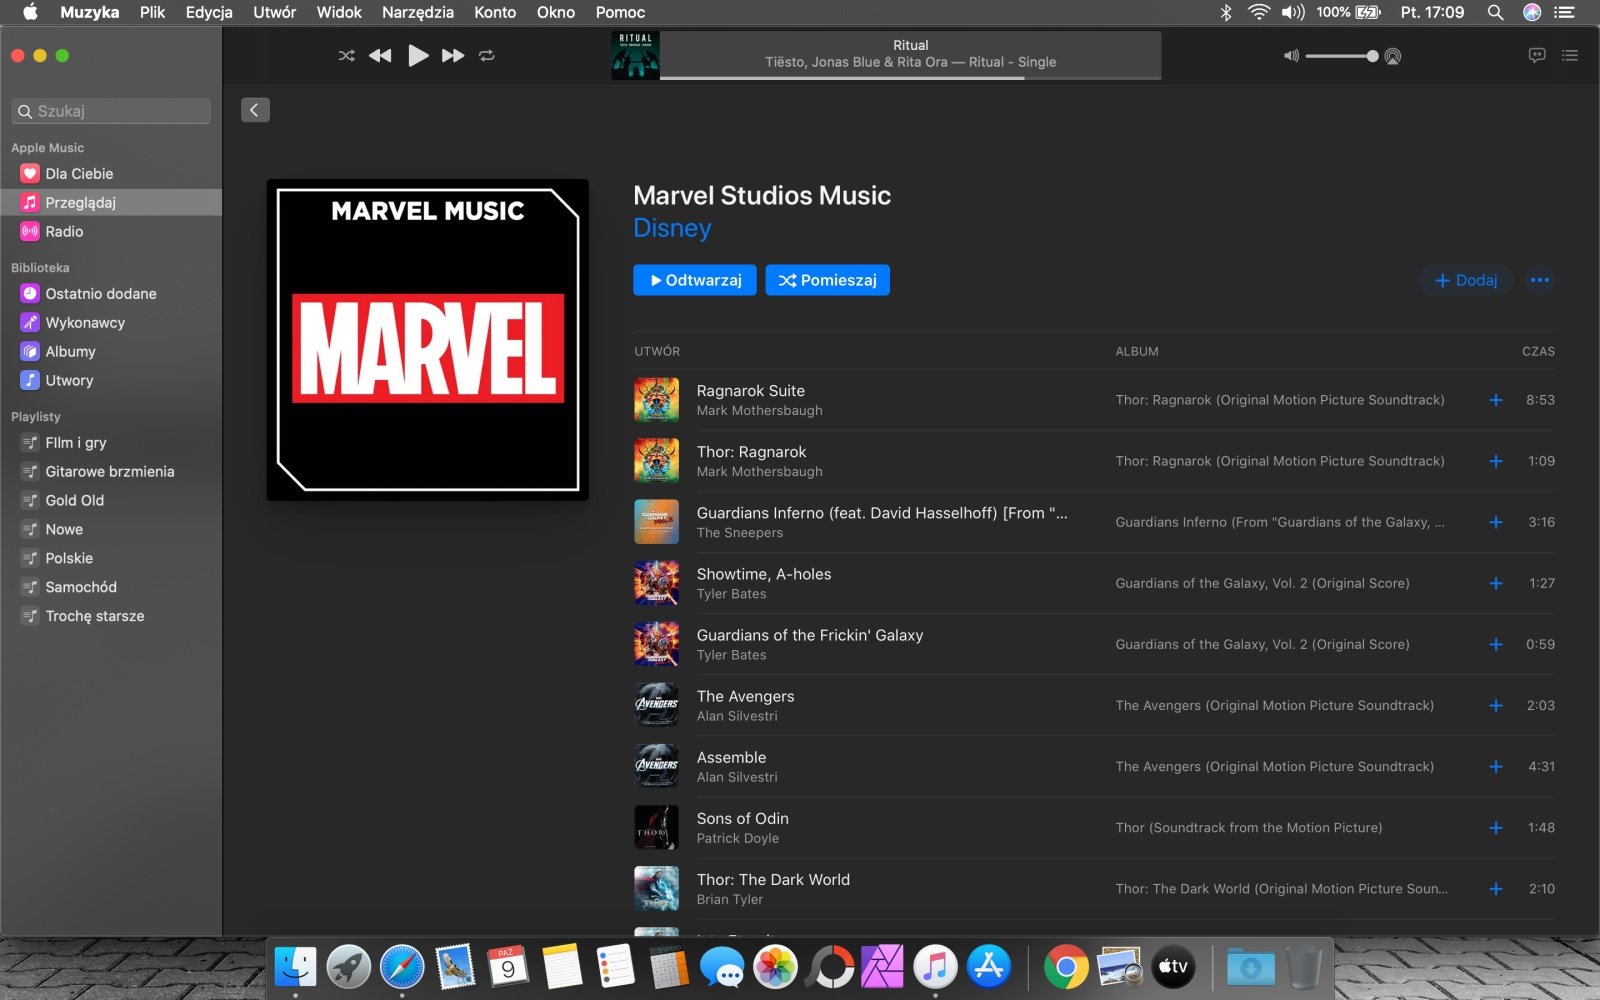
Task: Skip to the previous track
Action: 380,56
